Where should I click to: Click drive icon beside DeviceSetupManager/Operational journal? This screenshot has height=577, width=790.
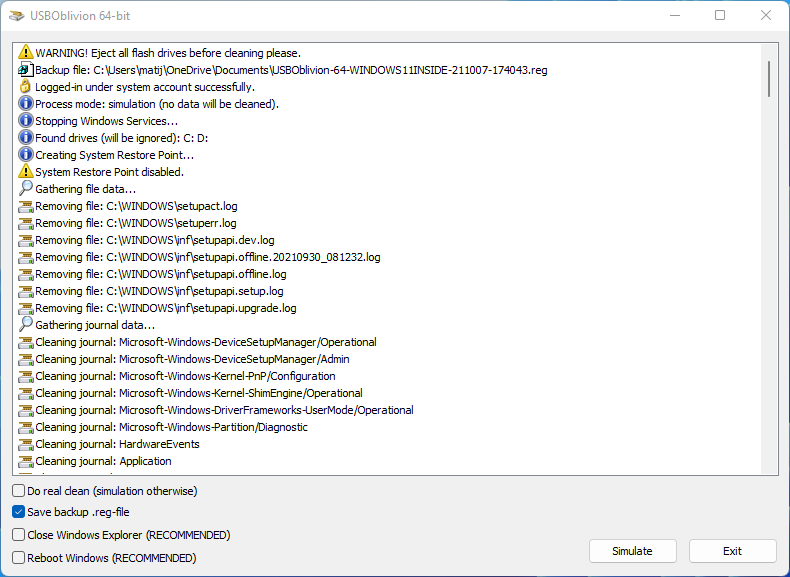pos(26,342)
